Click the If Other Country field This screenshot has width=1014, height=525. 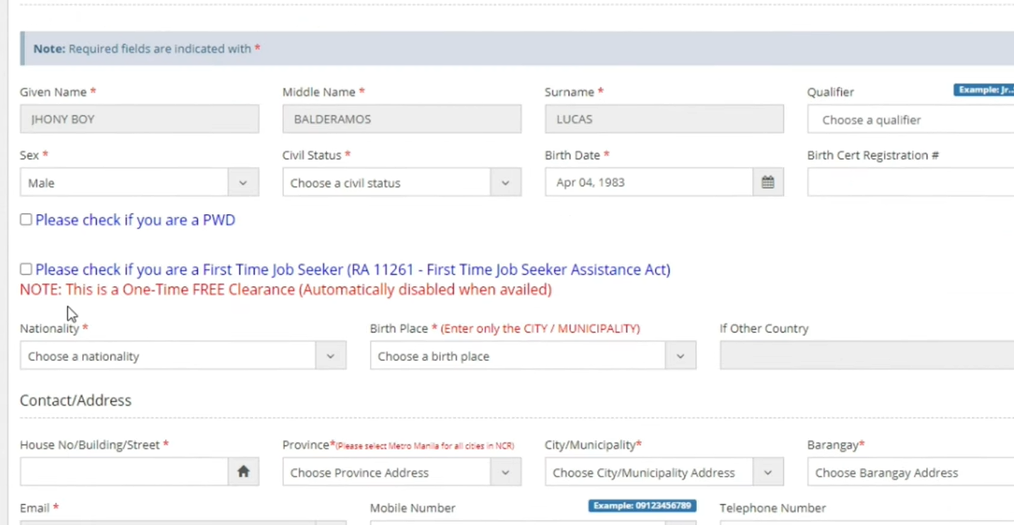[867, 356]
